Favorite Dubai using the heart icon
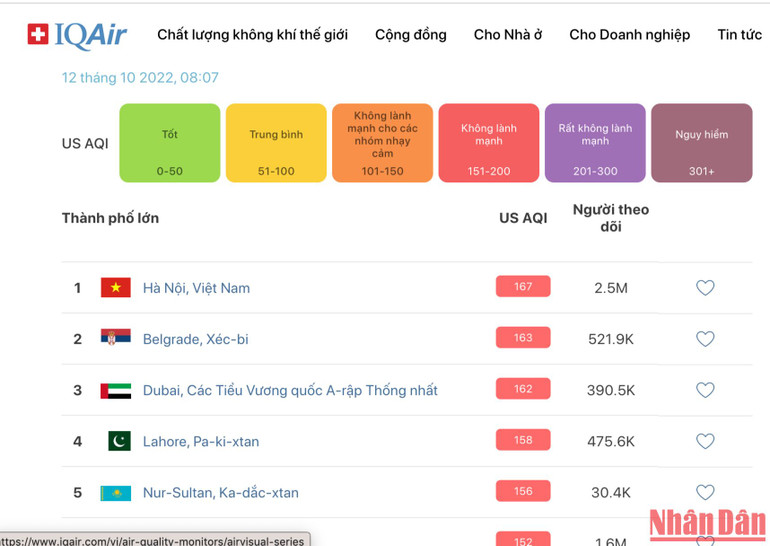 [x=705, y=390]
